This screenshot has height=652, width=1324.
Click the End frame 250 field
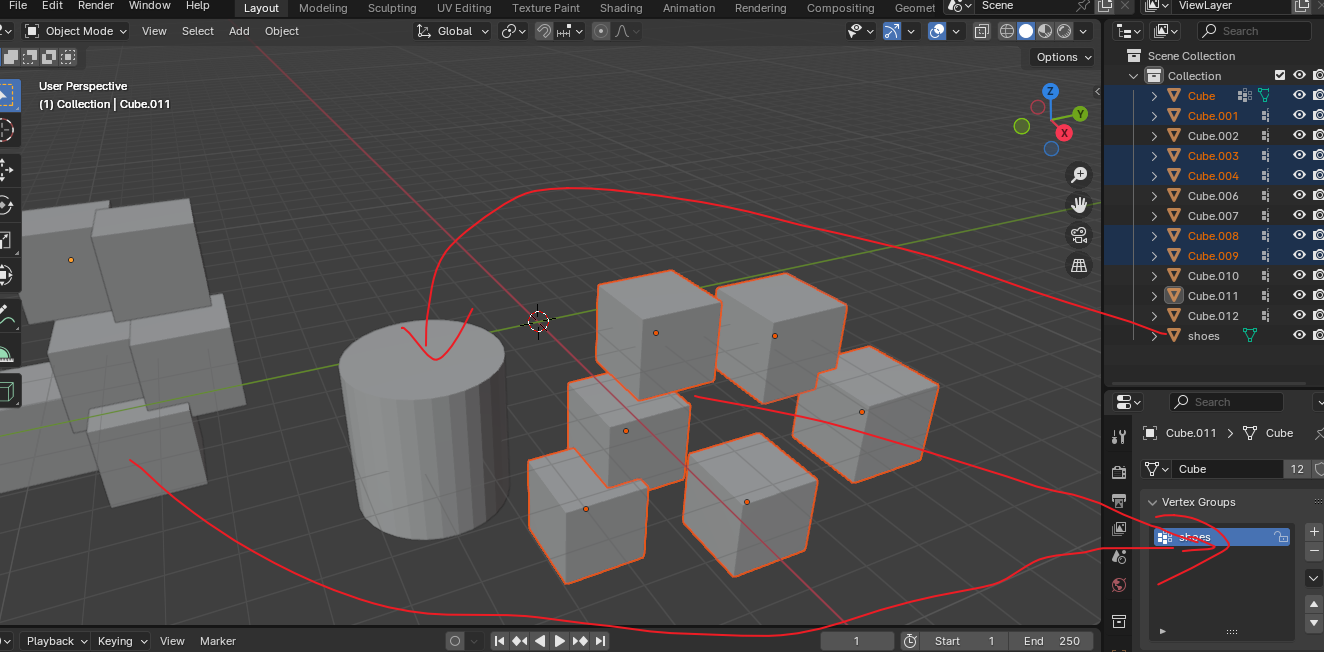click(1050, 641)
